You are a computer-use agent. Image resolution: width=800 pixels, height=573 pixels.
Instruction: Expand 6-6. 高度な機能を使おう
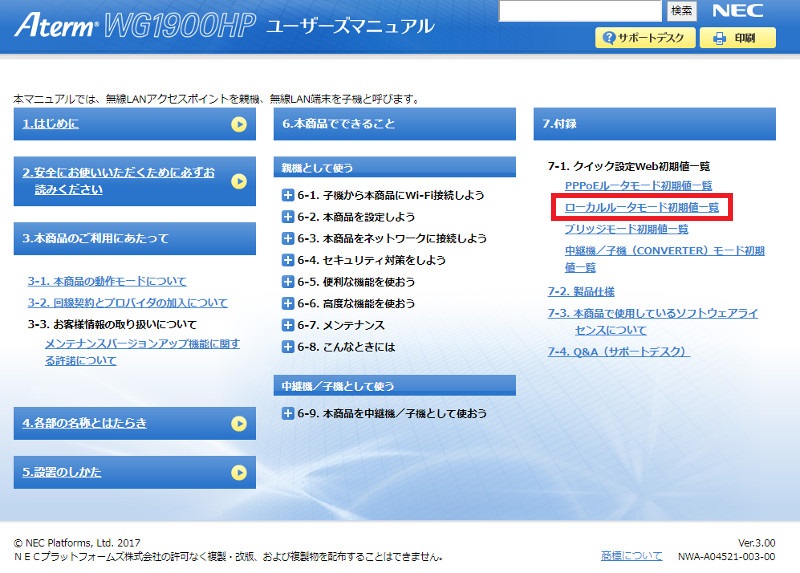point(288,304)
